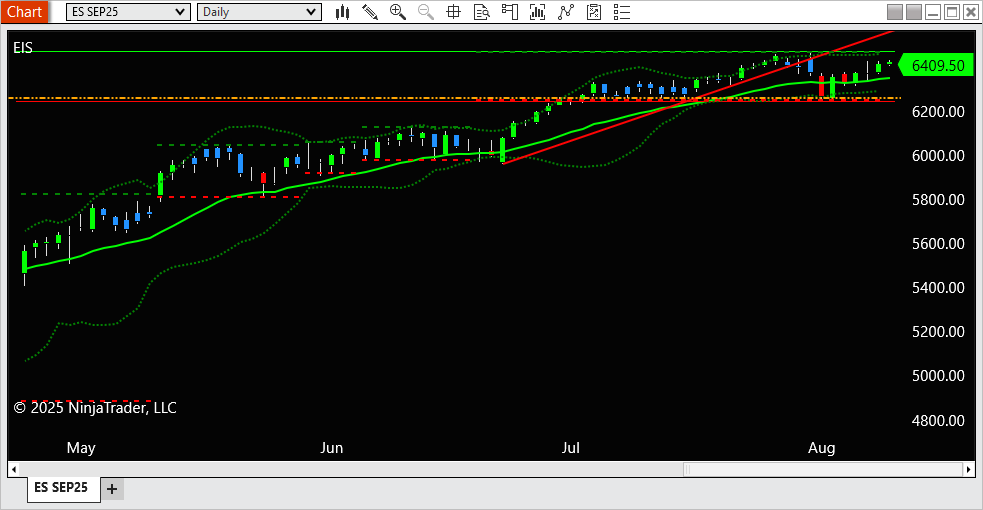Image resolution: width=983 pixels, height=510 pixels.
Task: Click the 5200.00 price axis label
Action: tap(938, 331)
